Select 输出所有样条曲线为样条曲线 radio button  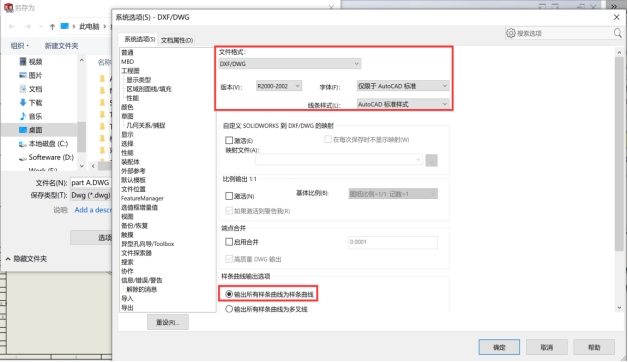[229, 294]
